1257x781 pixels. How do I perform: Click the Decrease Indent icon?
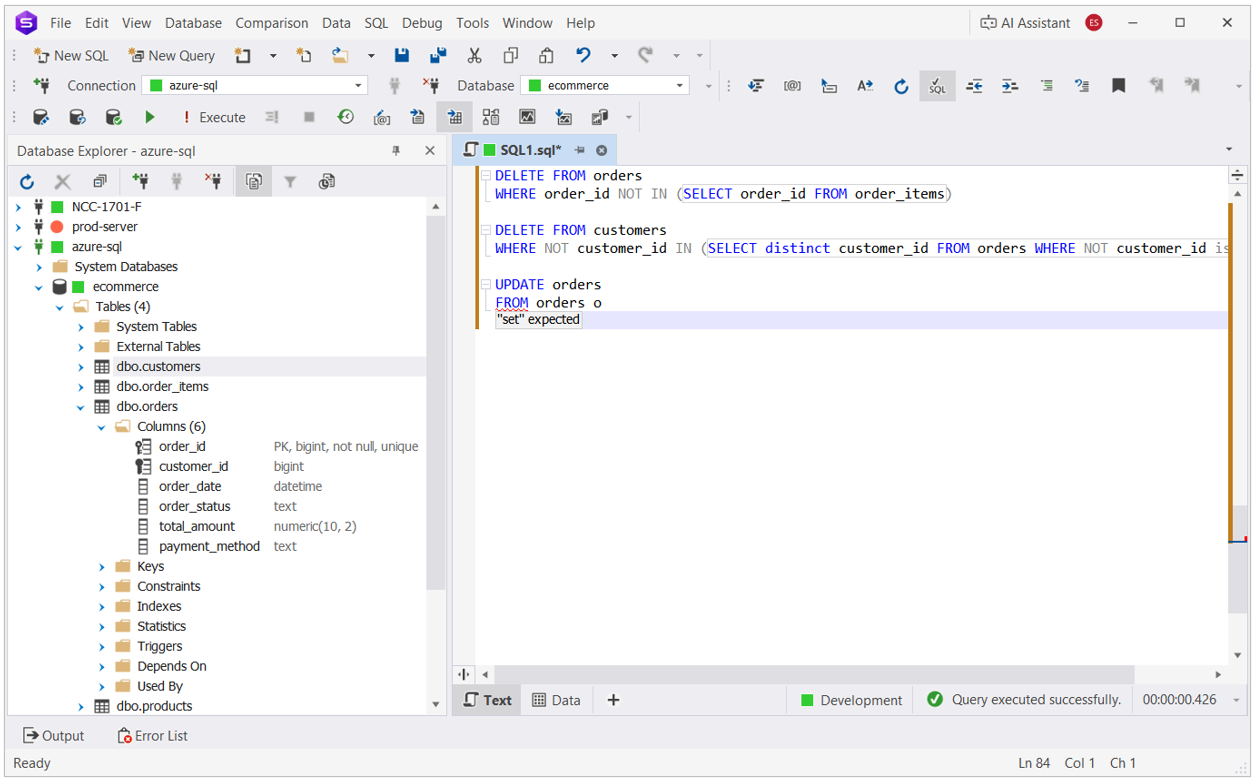tap(974, 86)
